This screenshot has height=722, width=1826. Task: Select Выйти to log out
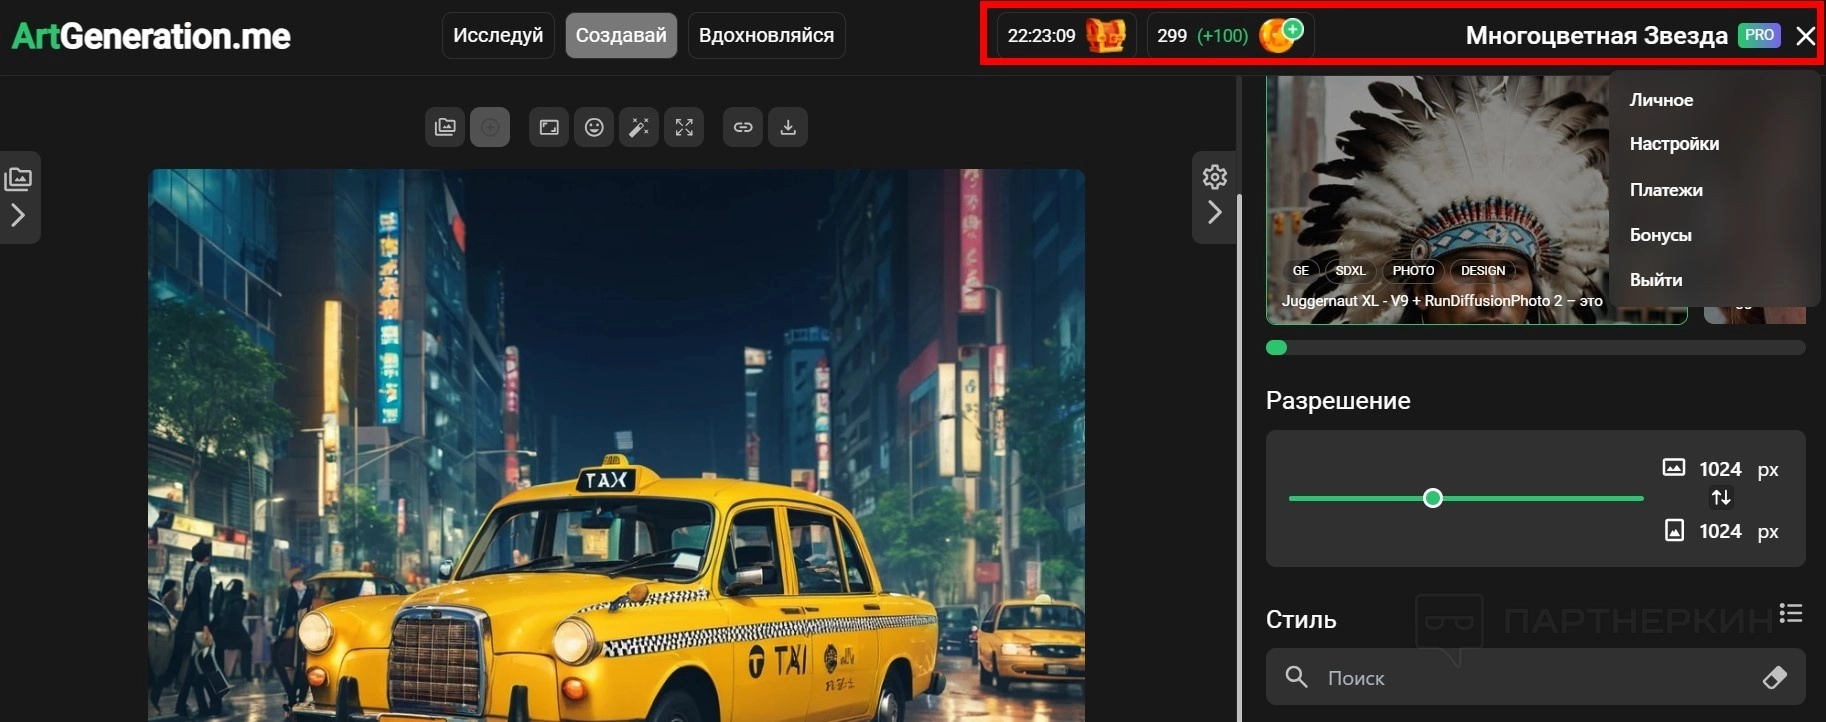coord(1656,280)
